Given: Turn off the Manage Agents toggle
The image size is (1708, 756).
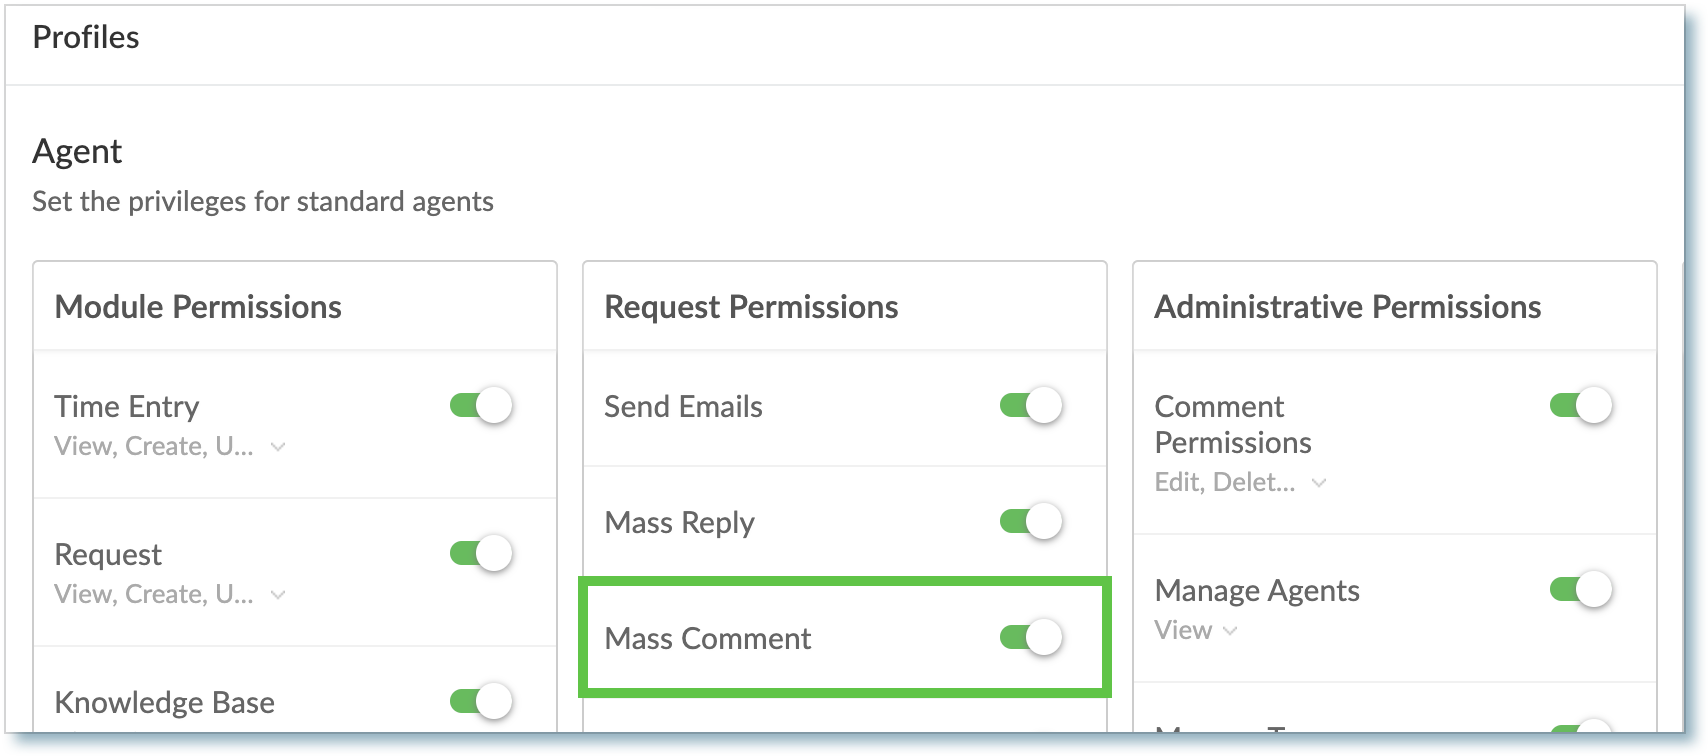Looking at the screenshot, I should click(1581, 590).
